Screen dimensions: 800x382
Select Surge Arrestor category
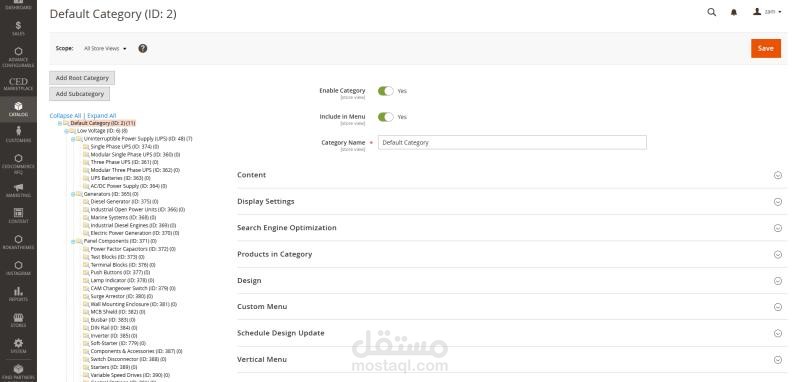tap(121, 296)
